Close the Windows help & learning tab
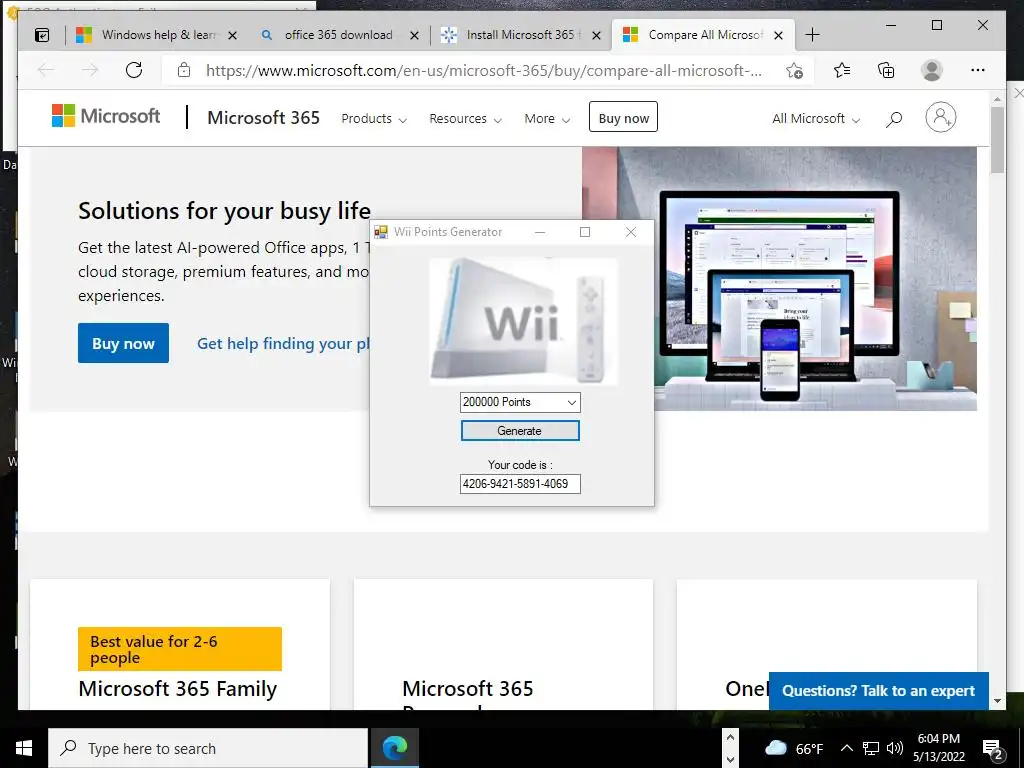1024x768 pixels. (x=232, y=35)
